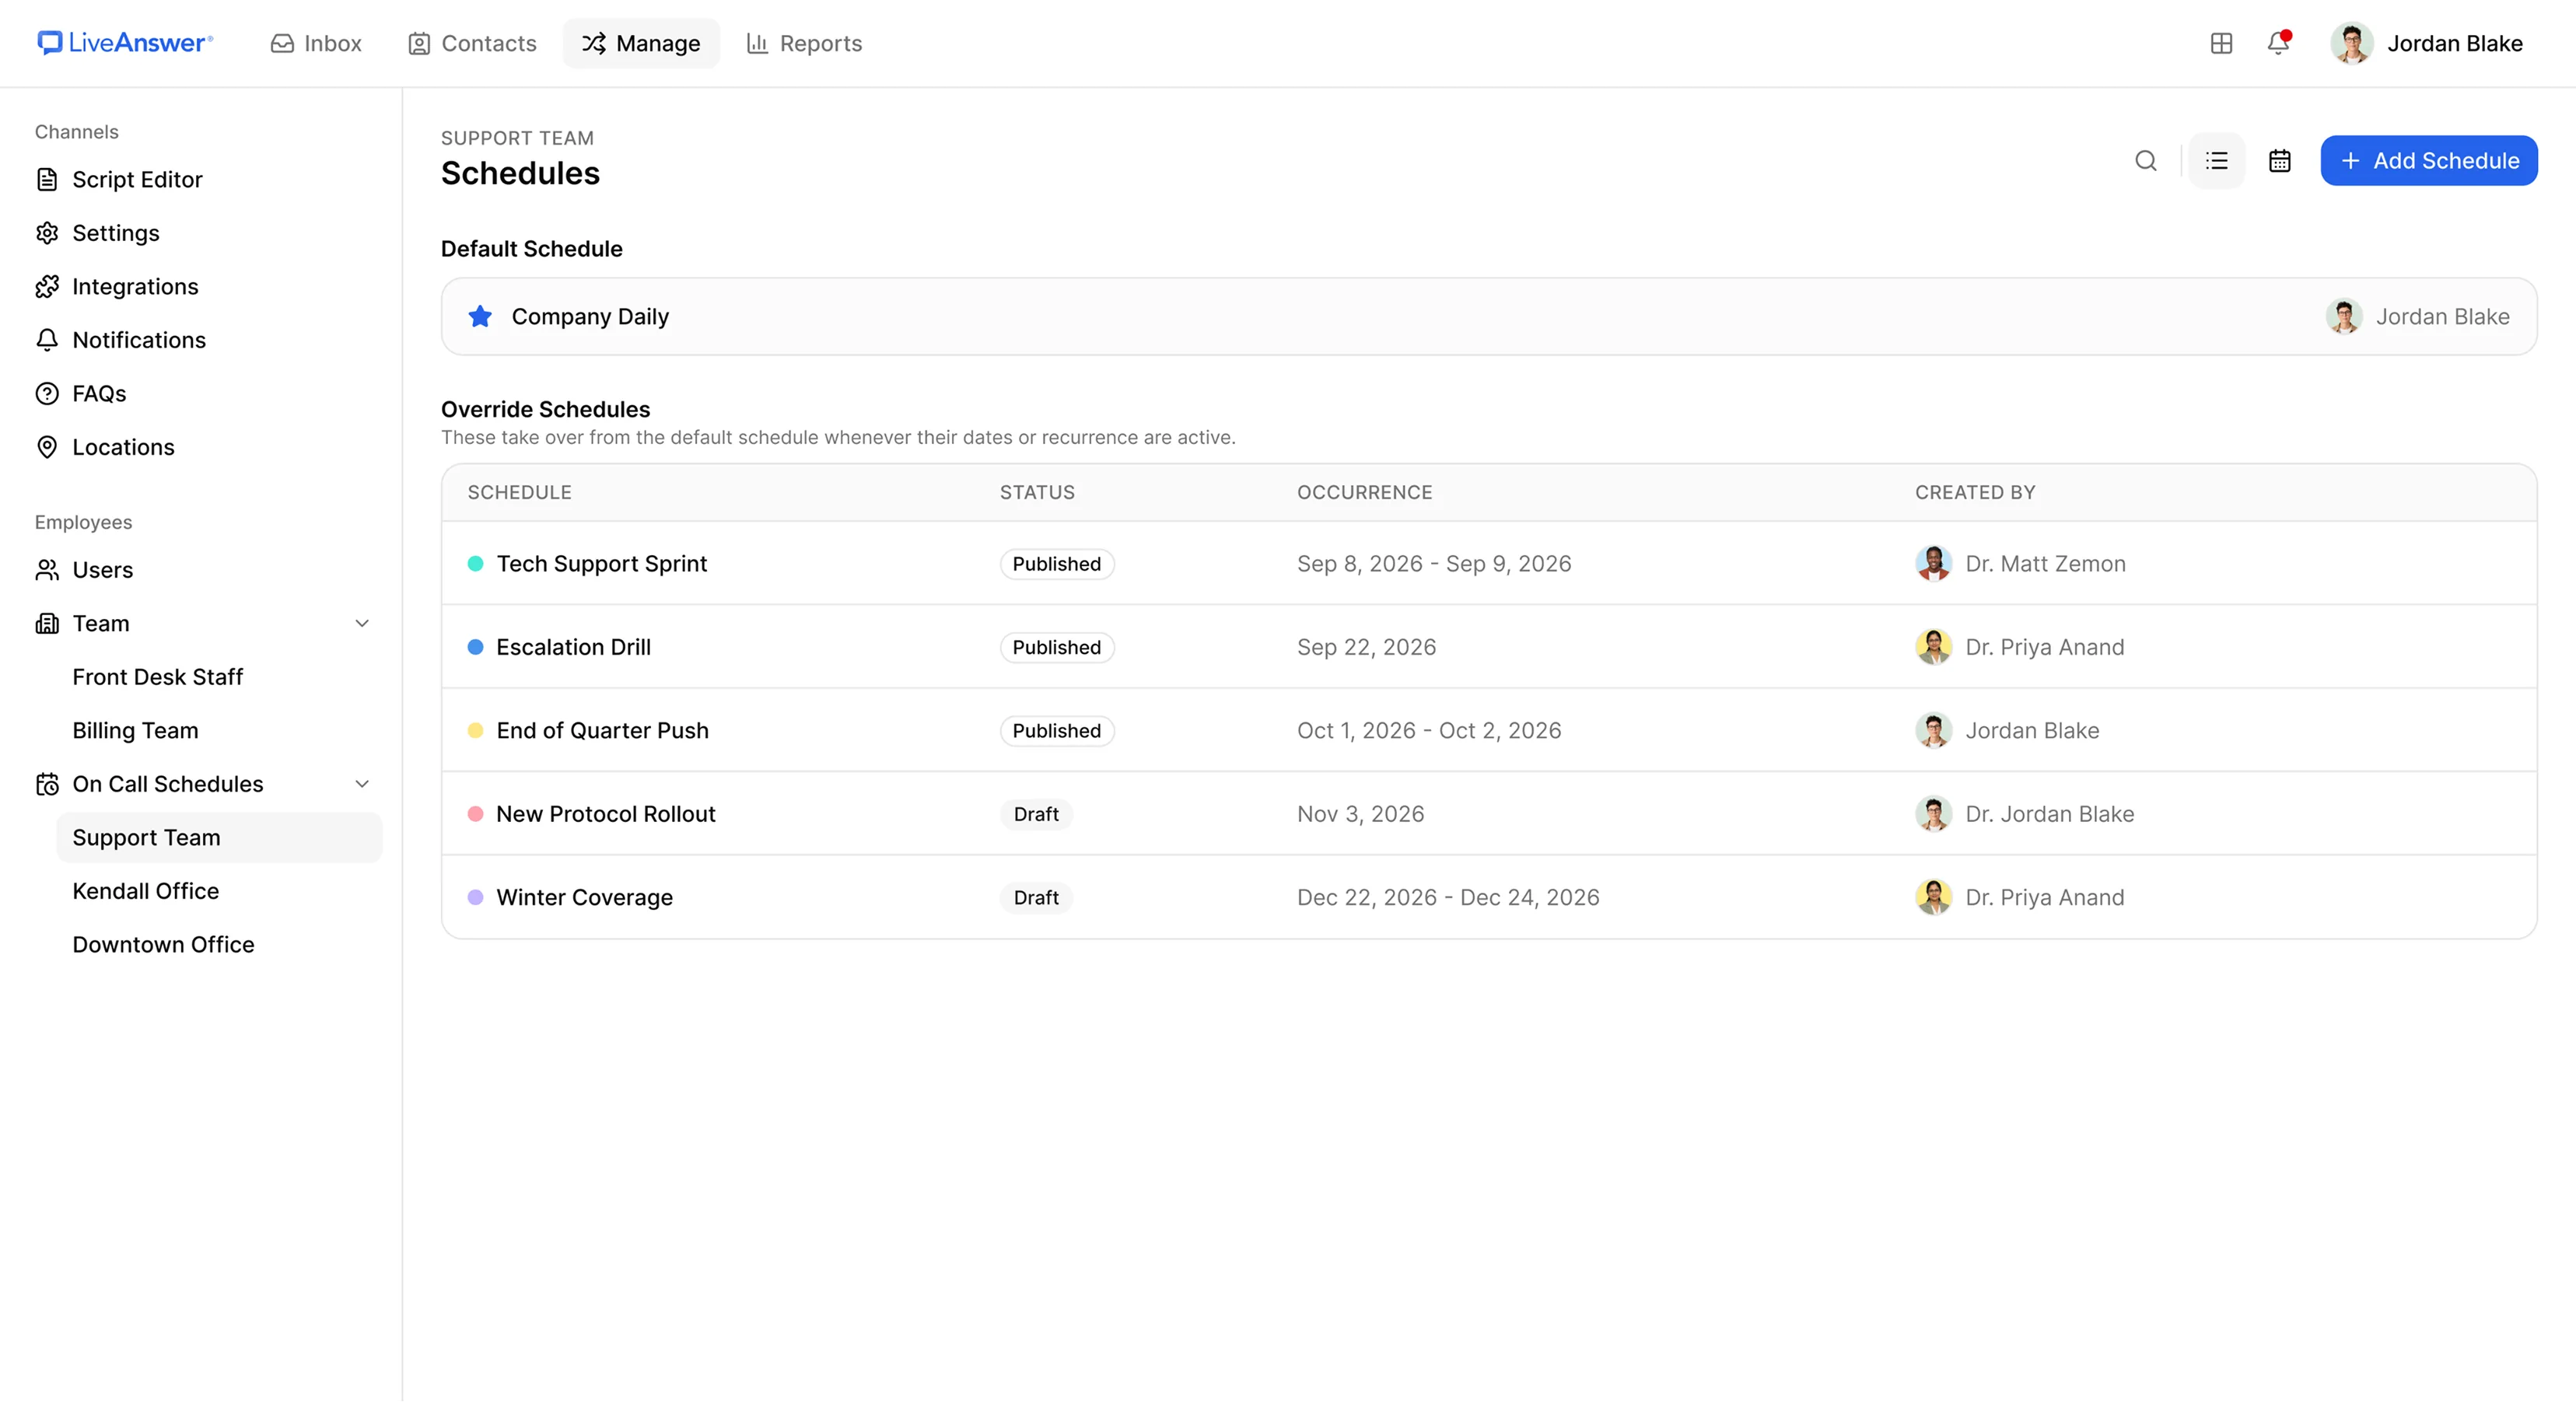Click Dr. Priya Anand on Winter Coverage row
This screenshot has height=1402, width=2576.
[2044, 898]
